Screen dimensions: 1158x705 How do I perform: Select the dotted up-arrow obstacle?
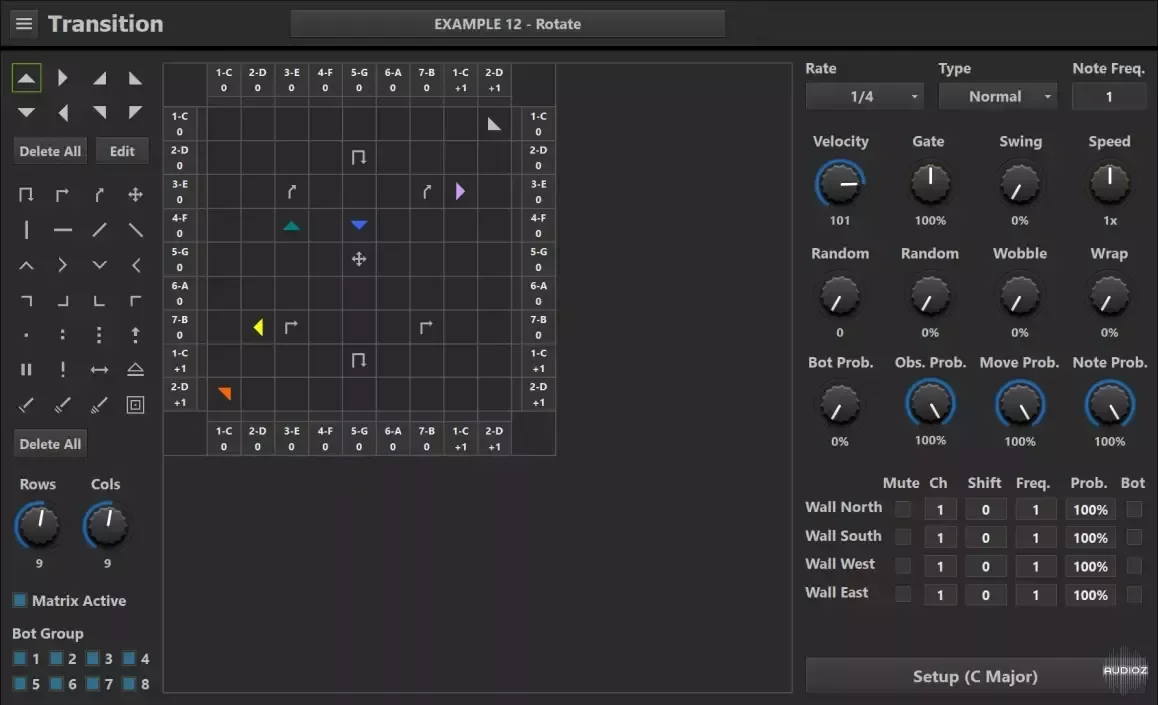click(135, 335)
